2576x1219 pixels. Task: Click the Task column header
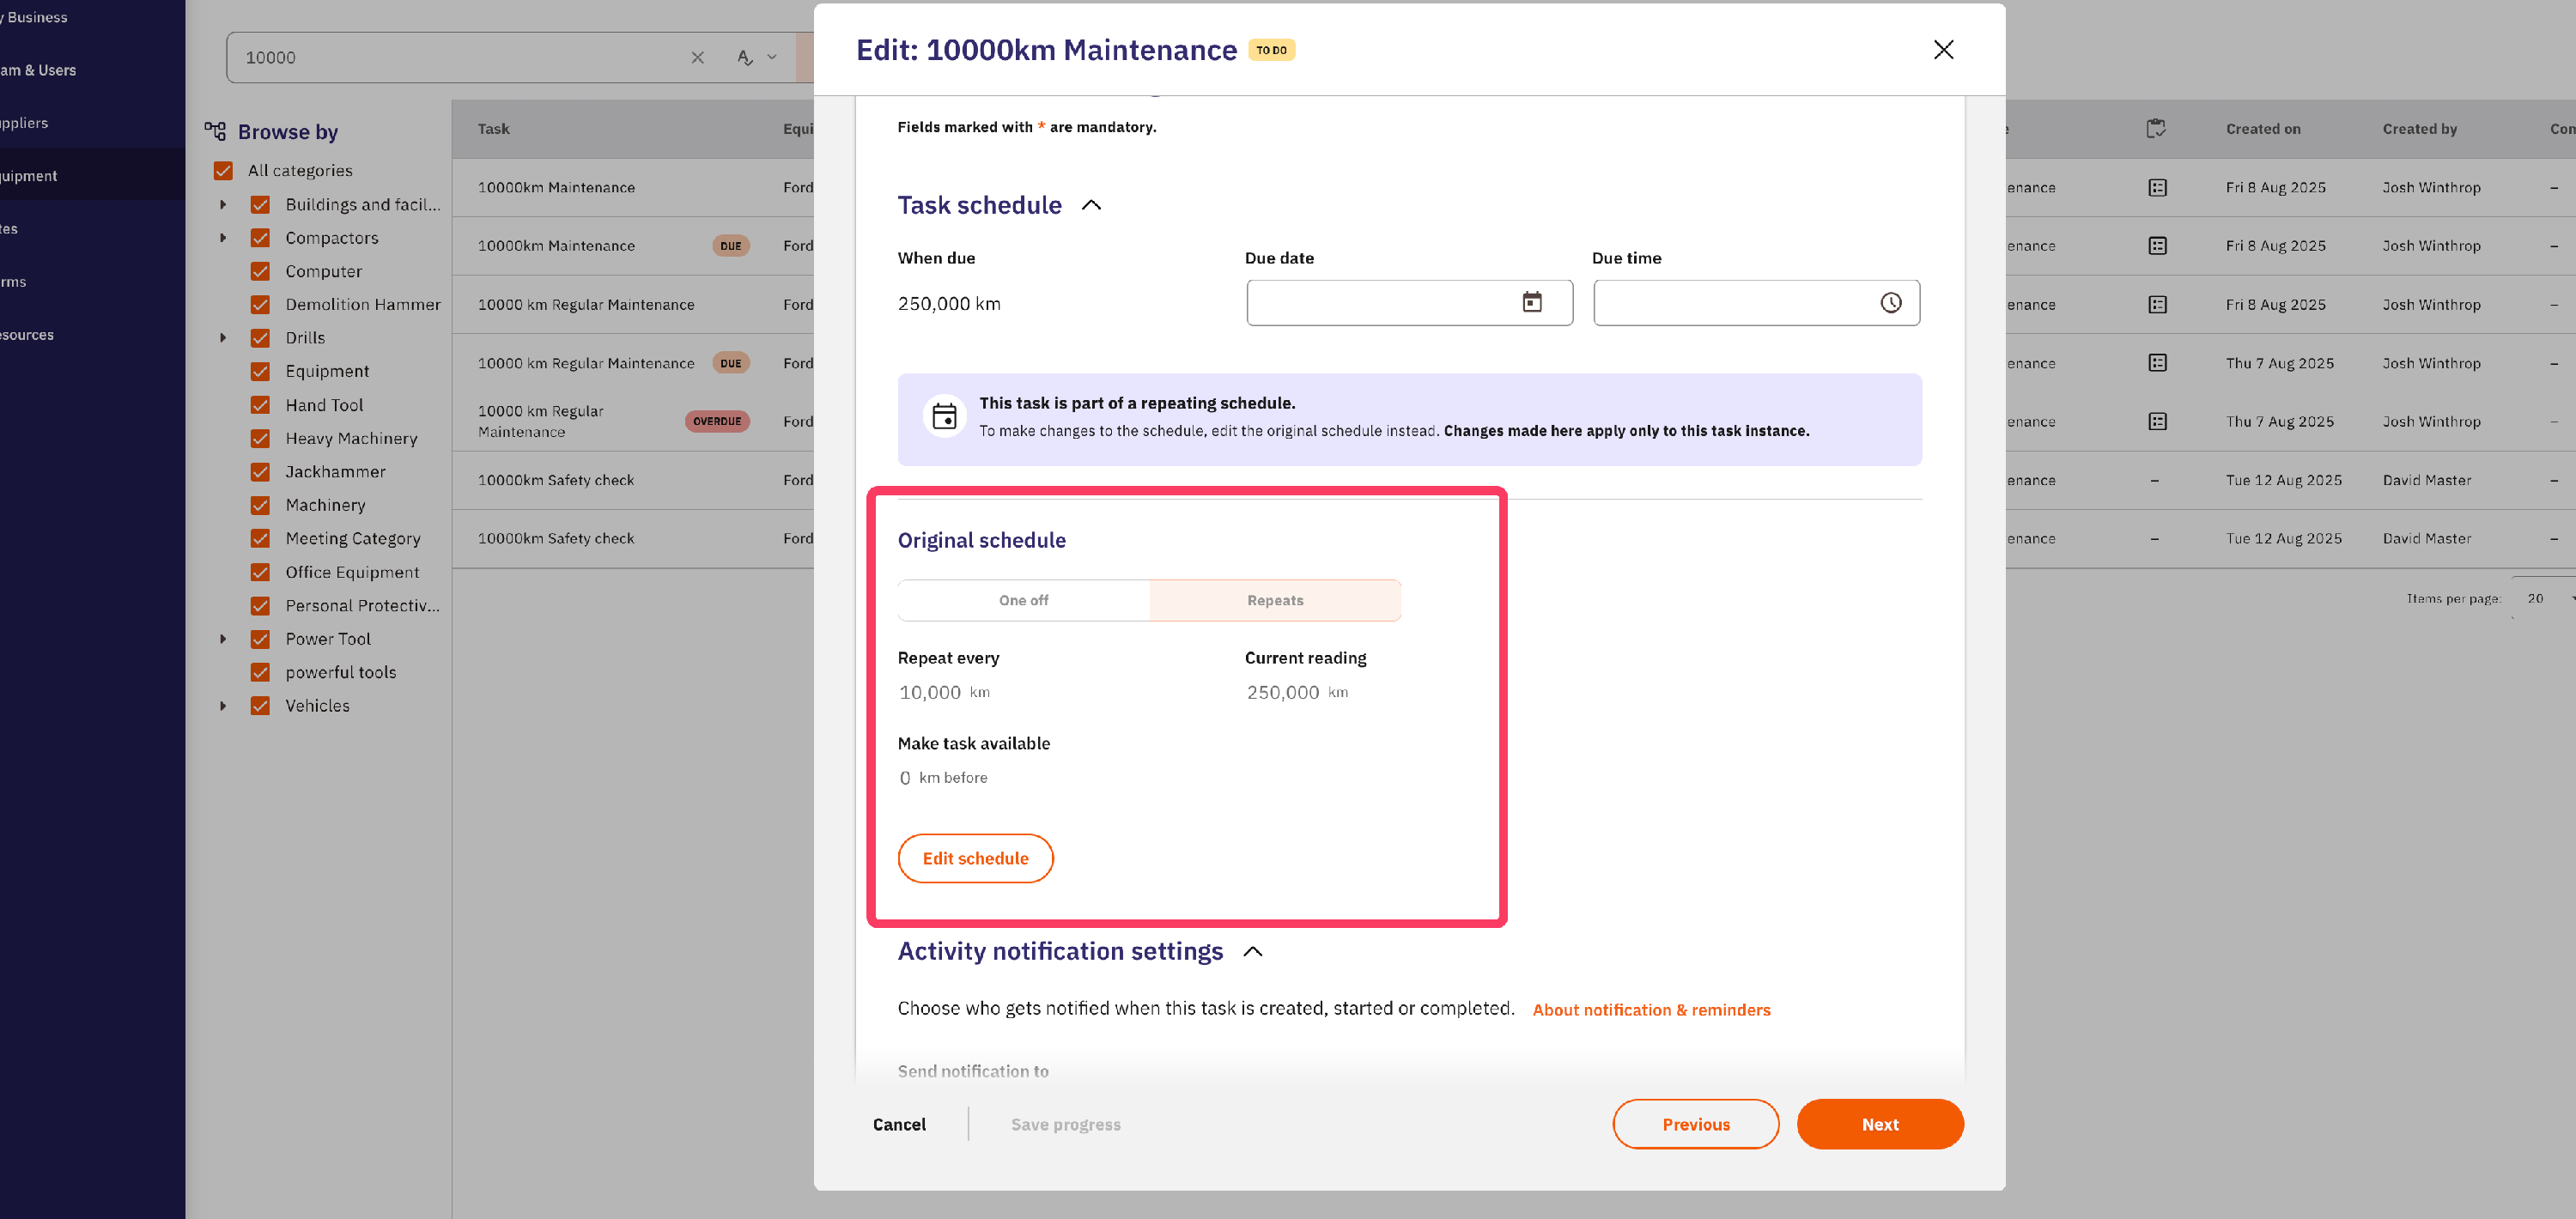(494, 128)
